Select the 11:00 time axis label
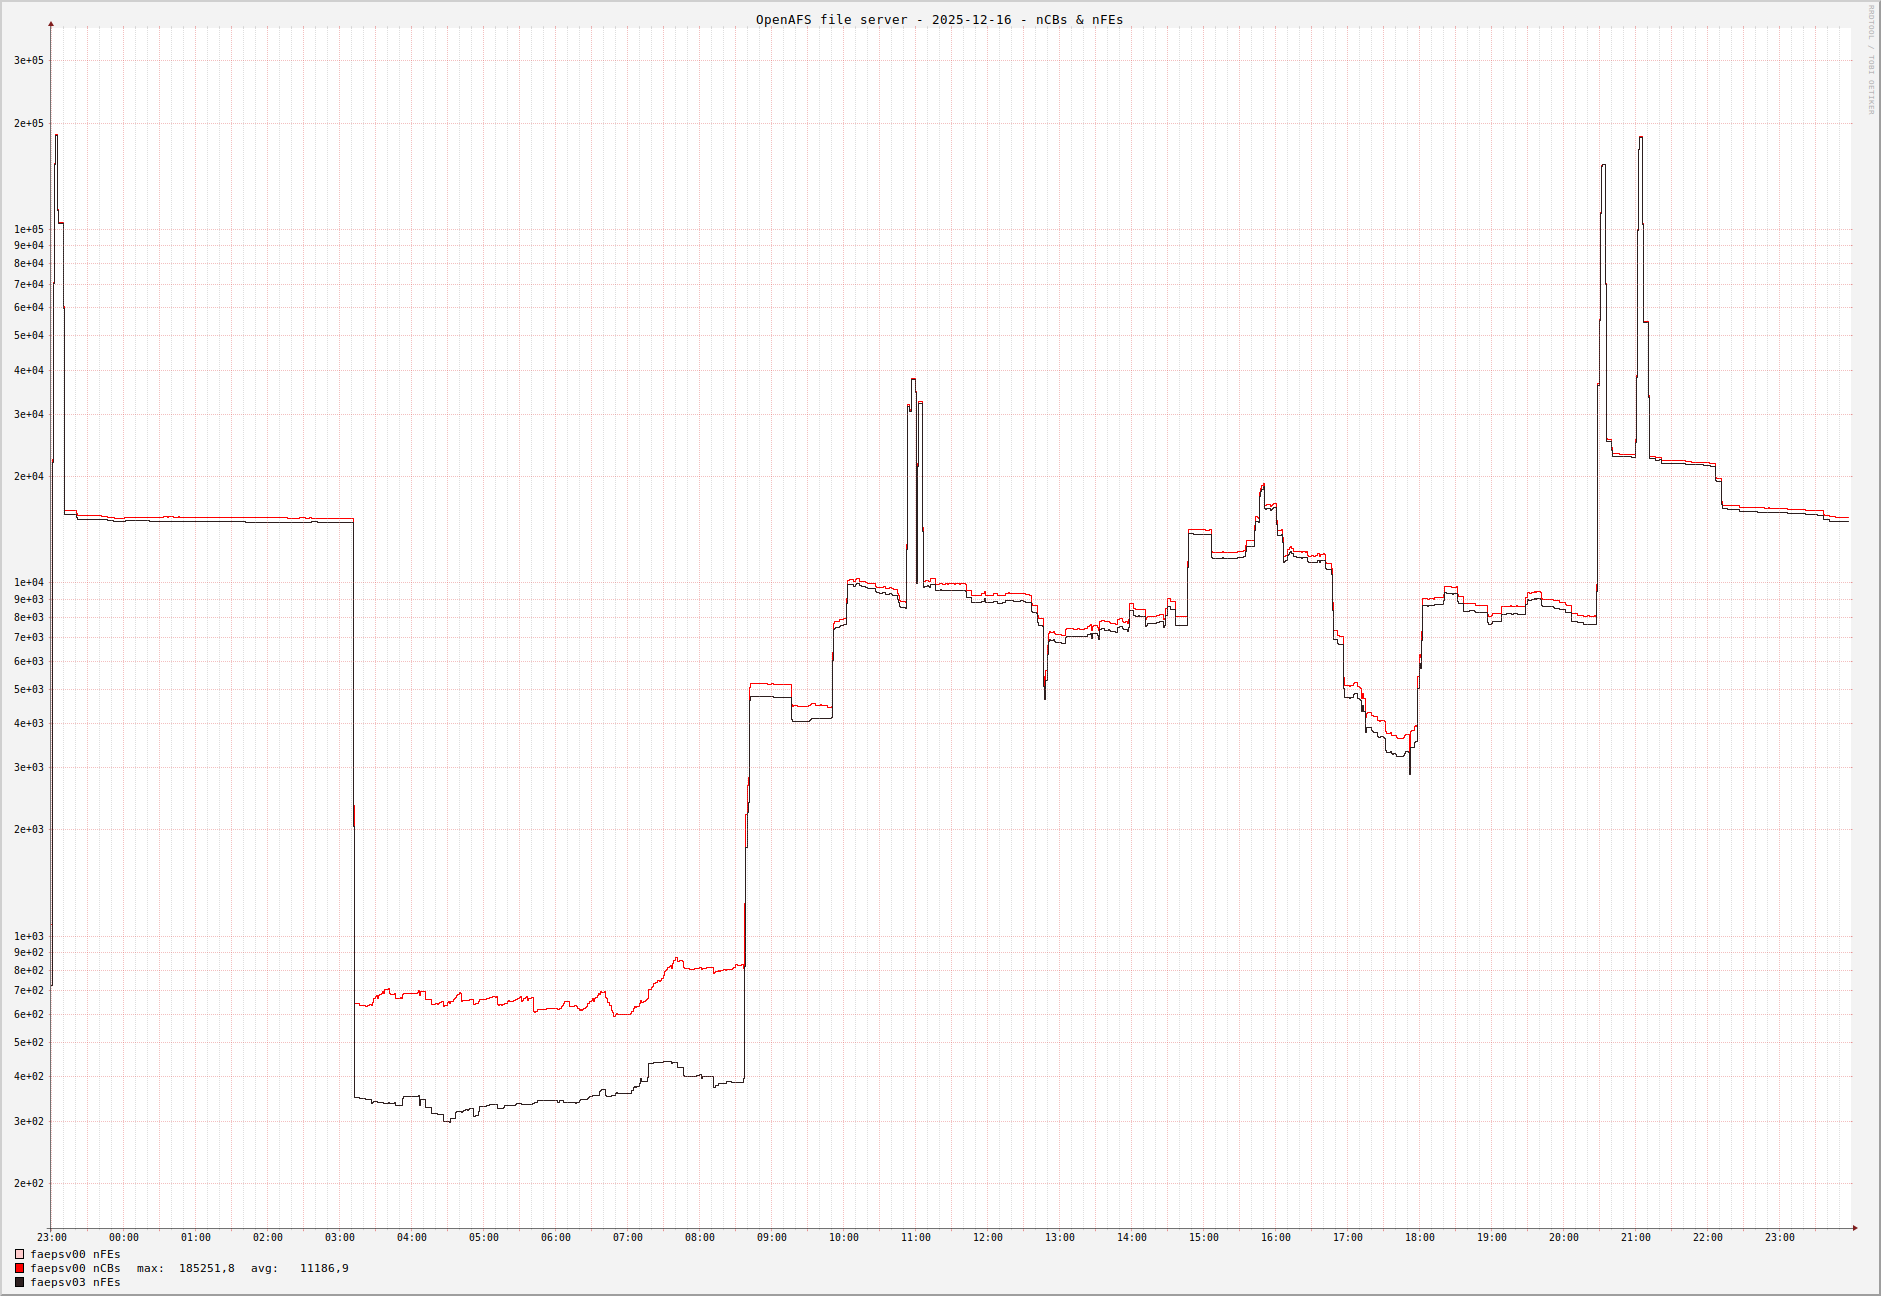This screenshot has width=1881, height=1296. tap(916, 1238)
